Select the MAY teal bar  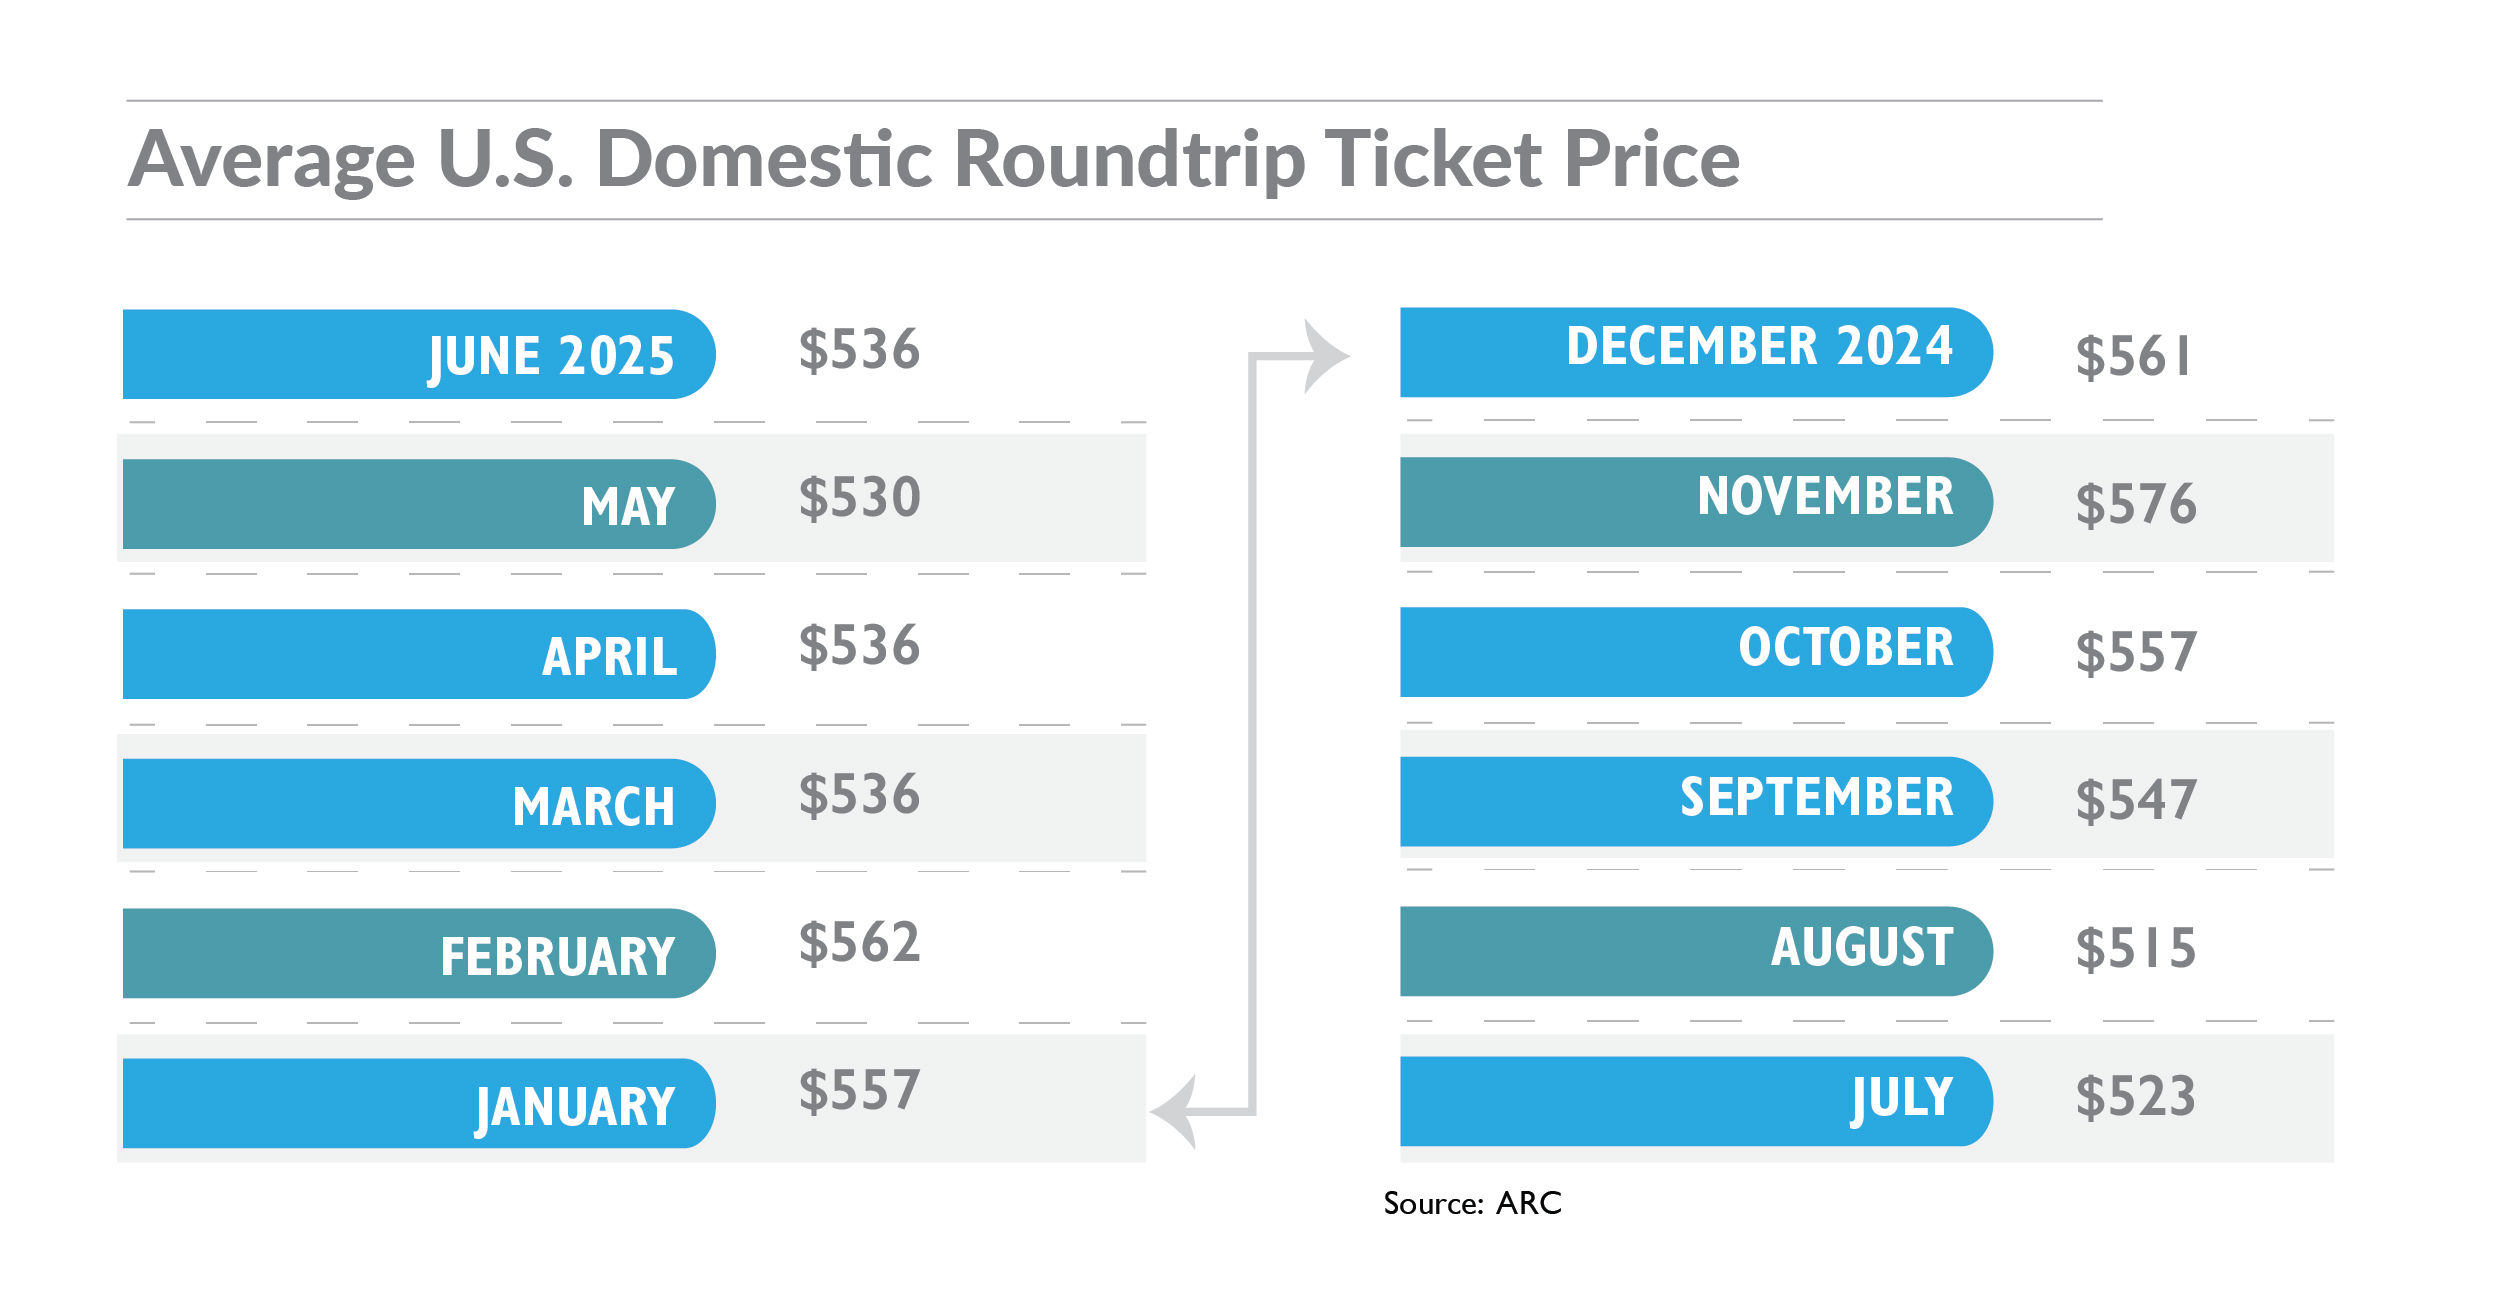(419, 504)
